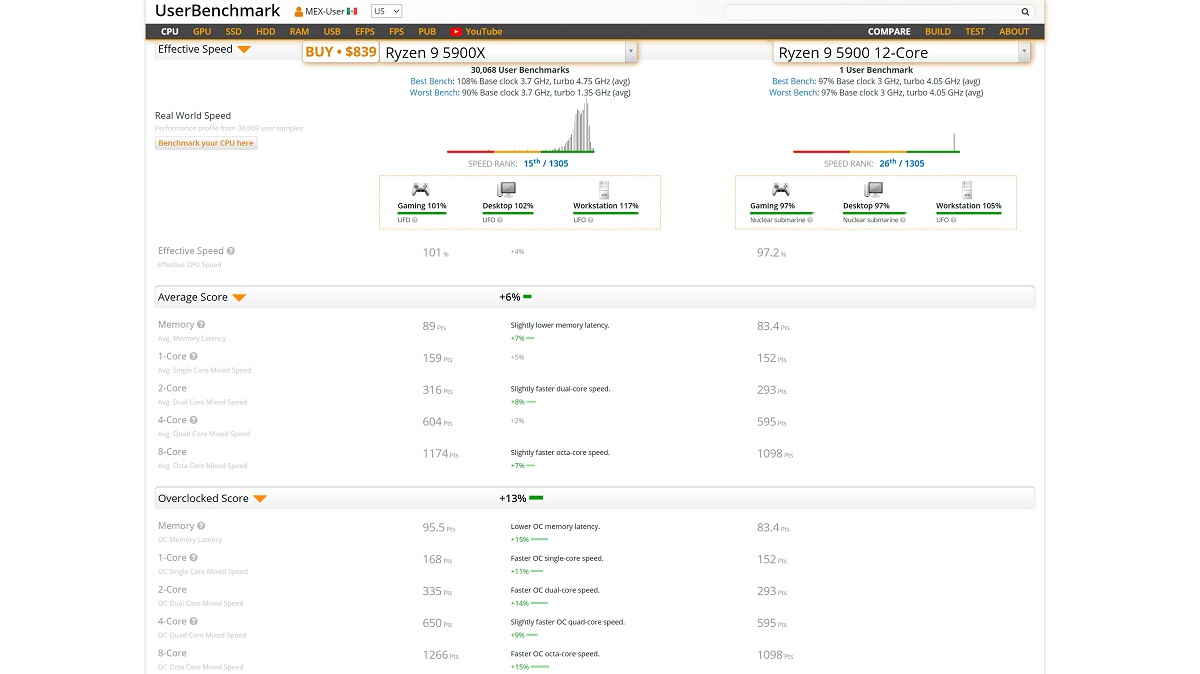Click Benchmark your CPU here button

206,143
